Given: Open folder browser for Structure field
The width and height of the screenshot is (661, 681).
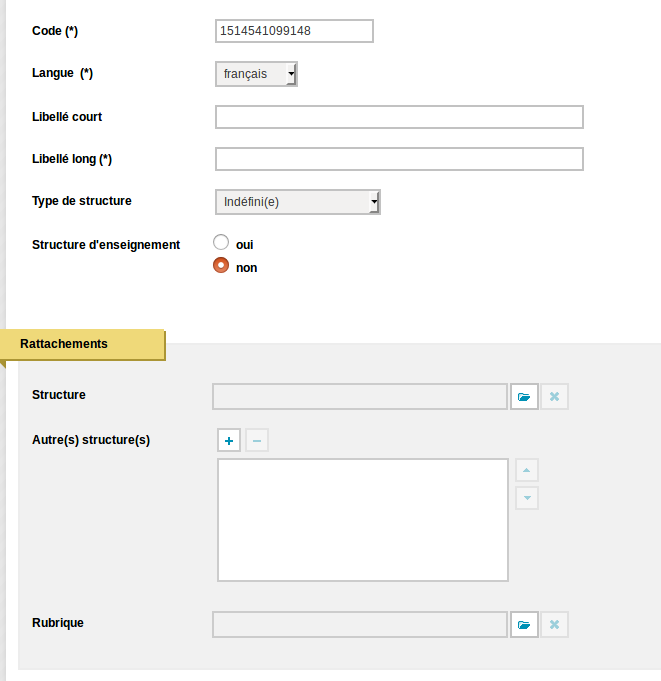Looking at the screenshot, I should (x=524, y=397).
